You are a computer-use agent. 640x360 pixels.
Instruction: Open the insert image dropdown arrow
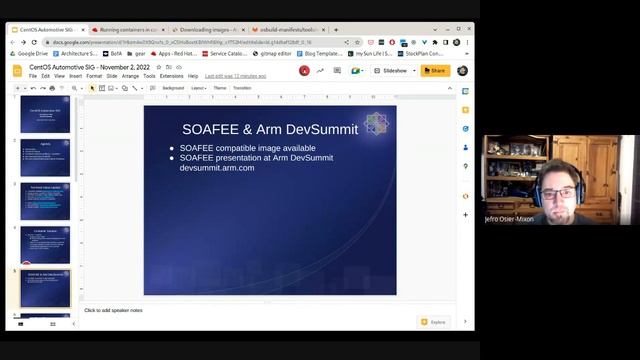(117, 88)
